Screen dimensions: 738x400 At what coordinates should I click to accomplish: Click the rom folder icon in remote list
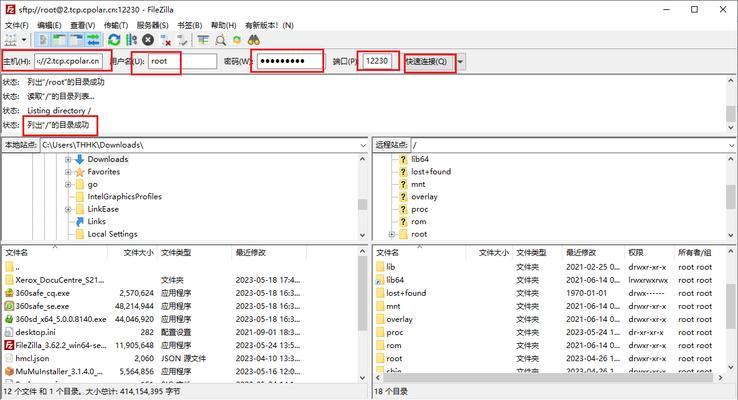(x=380, y=345)
